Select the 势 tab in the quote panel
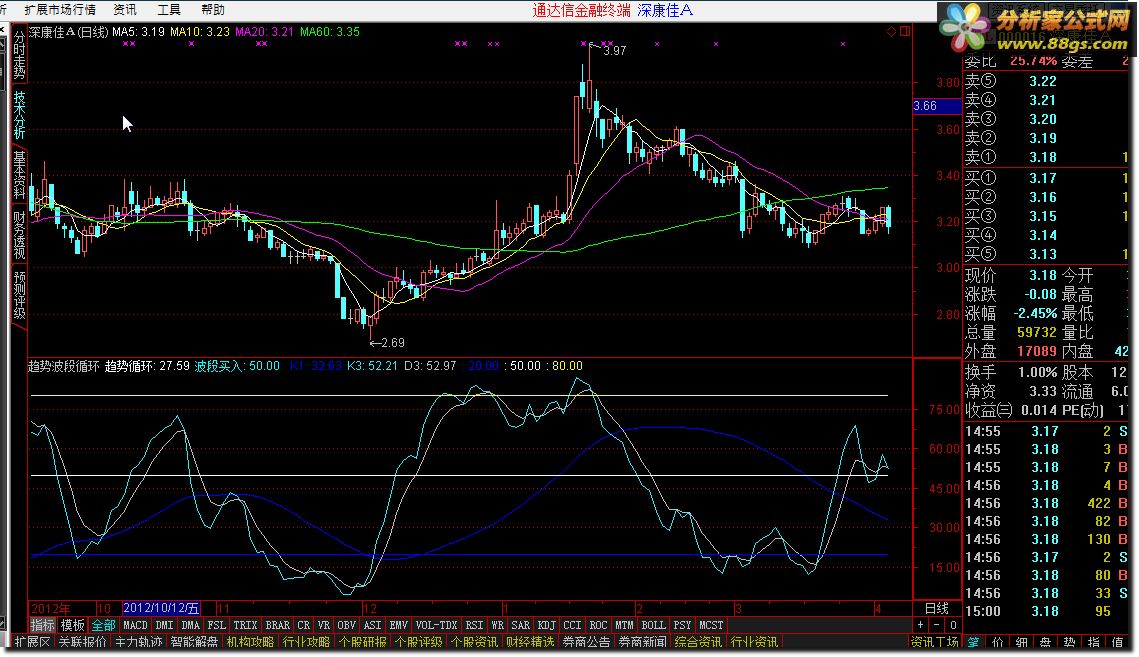Screen dimensions: 1139x657 (1069, 642)
